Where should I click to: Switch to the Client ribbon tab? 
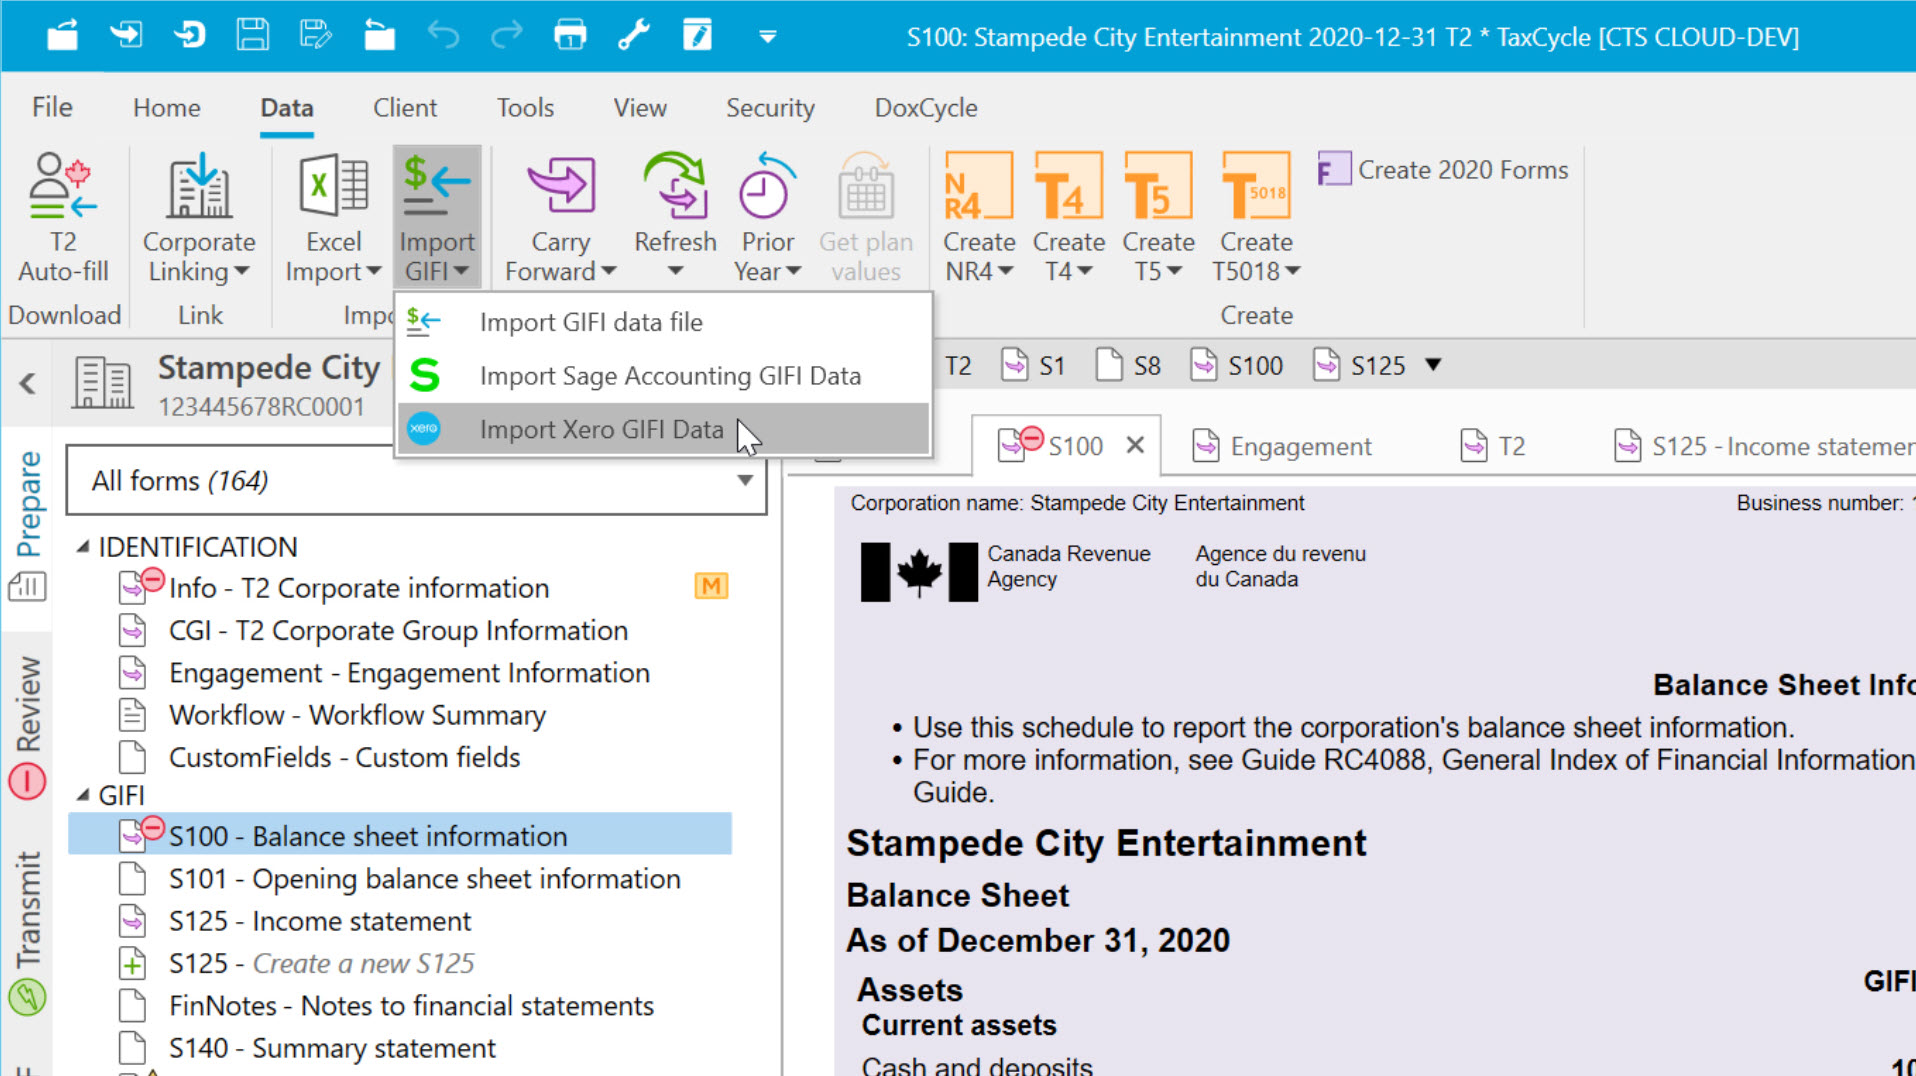tap(405, 107)
